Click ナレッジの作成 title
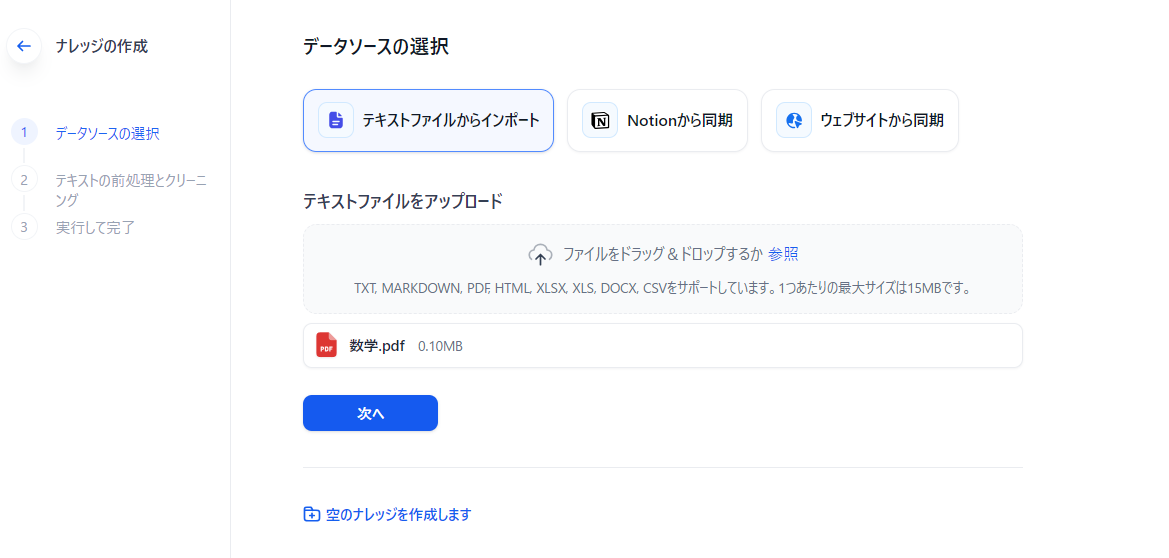Image resolution: width=1169 pixels, height=558 pixels. [x=102, y=46]
